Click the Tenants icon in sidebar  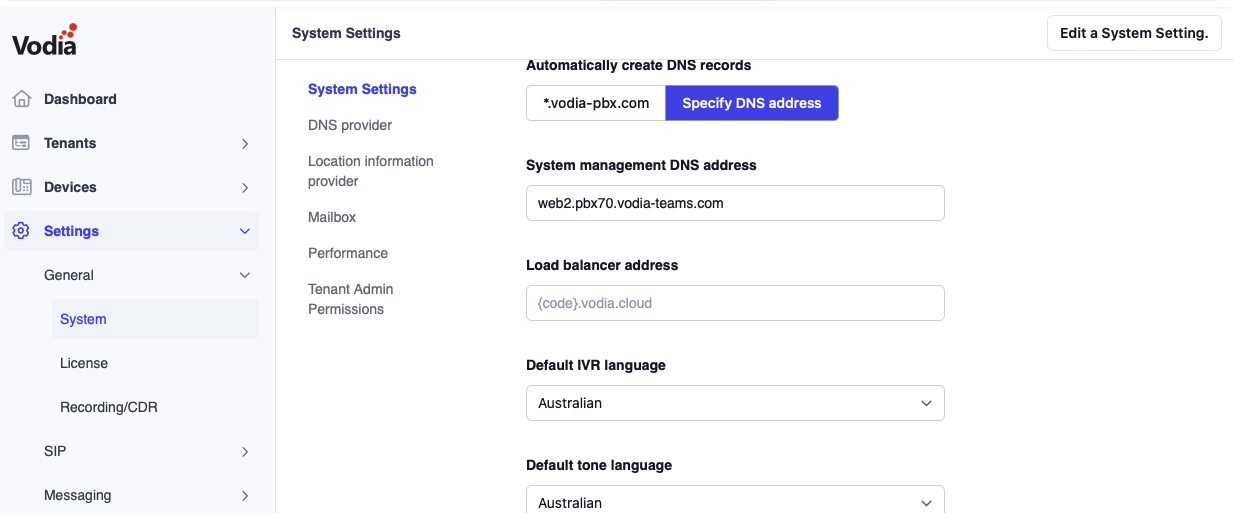pyautogui.click(x=21, y=143)
